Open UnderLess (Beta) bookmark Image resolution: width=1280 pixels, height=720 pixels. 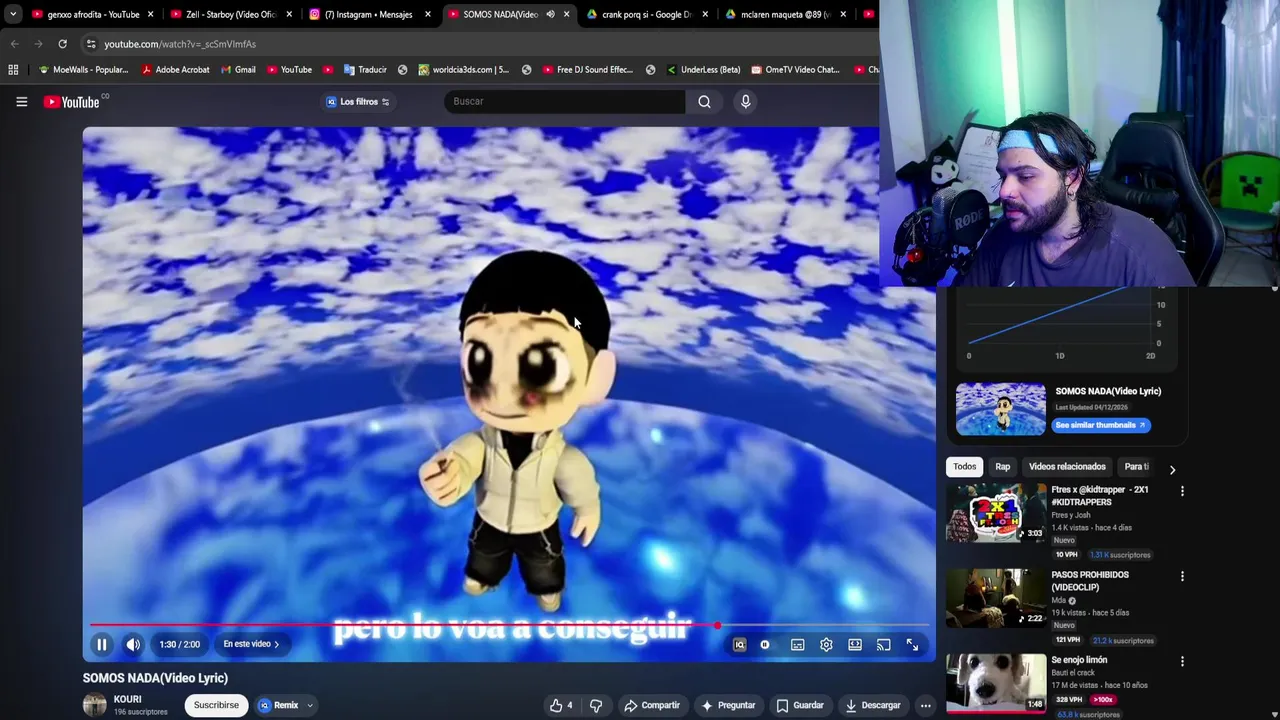pyautogui.click(x=703, y=70)
